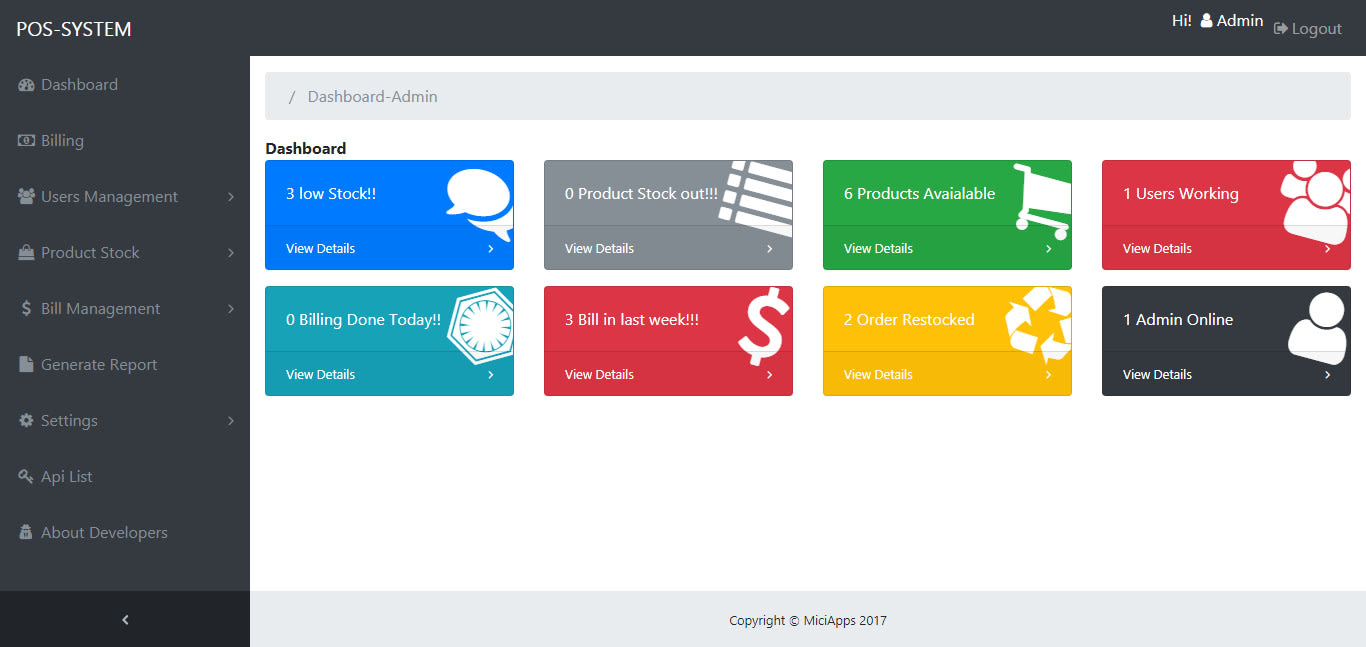Click the Copyright MiciApps 2017 footer text
The image size is (1366, 647).
coord(808,621)
